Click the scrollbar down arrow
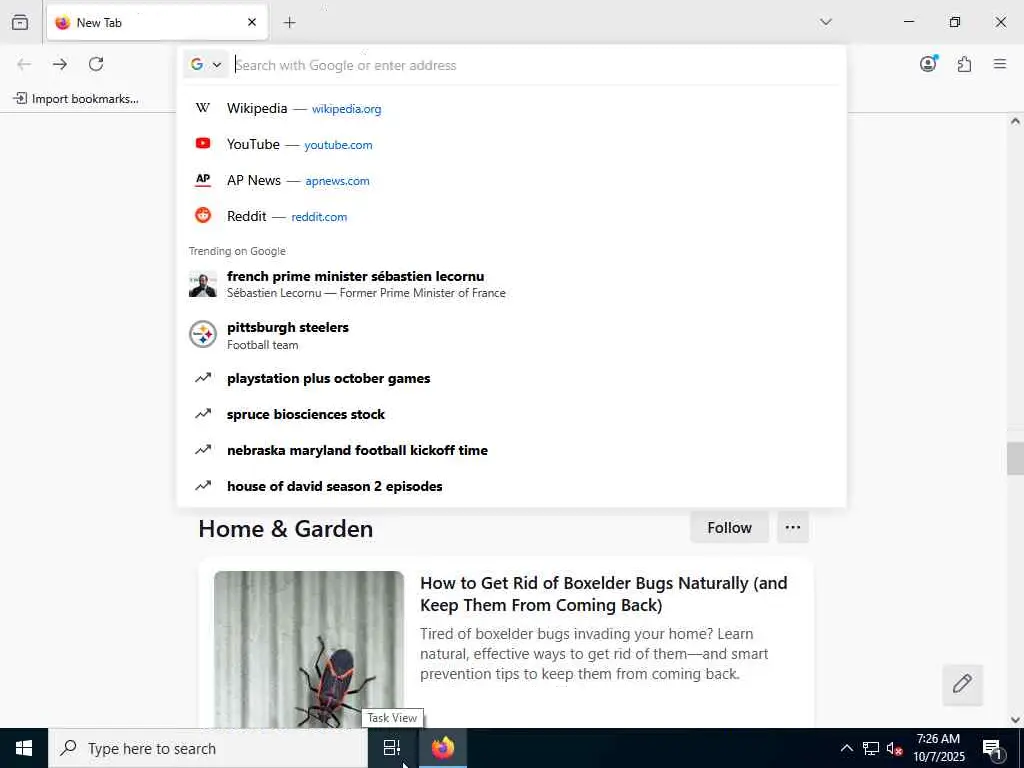 (x=1015, y=720)
